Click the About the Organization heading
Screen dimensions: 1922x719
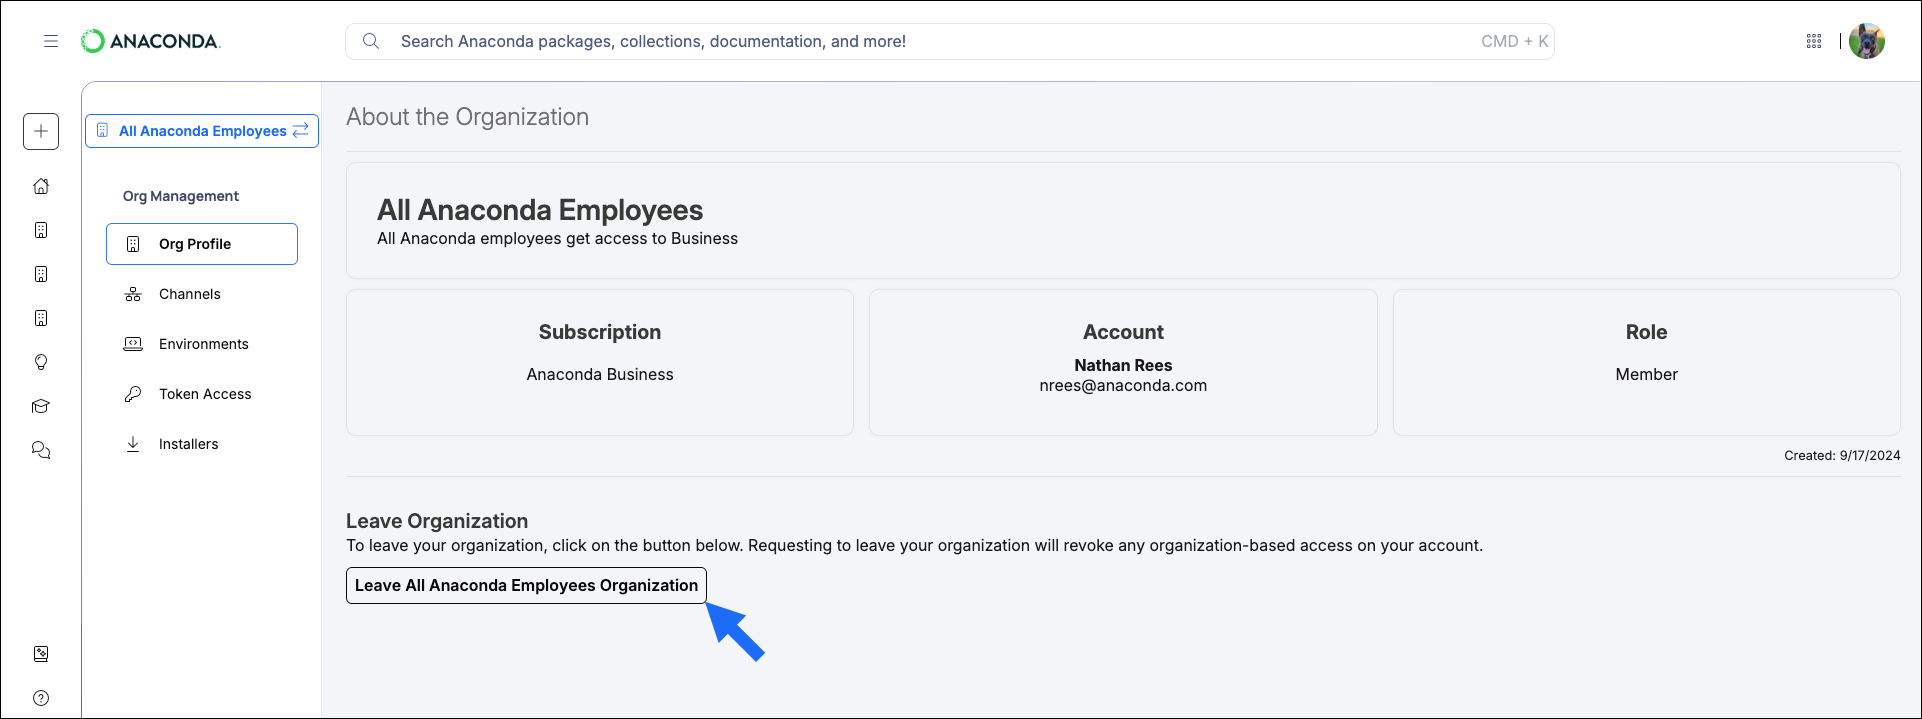coord(467,117)
